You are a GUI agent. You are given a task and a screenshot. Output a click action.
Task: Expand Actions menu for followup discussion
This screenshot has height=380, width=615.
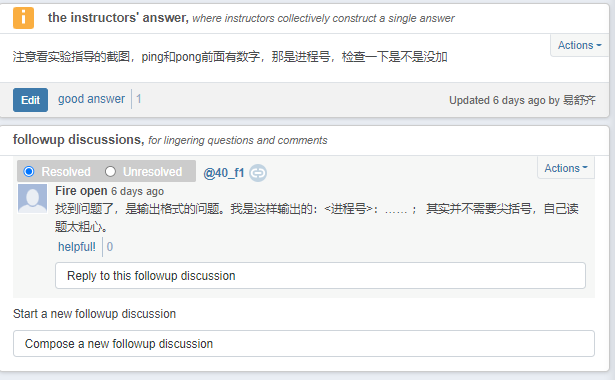pyautogui.click(x=566, y=168)
